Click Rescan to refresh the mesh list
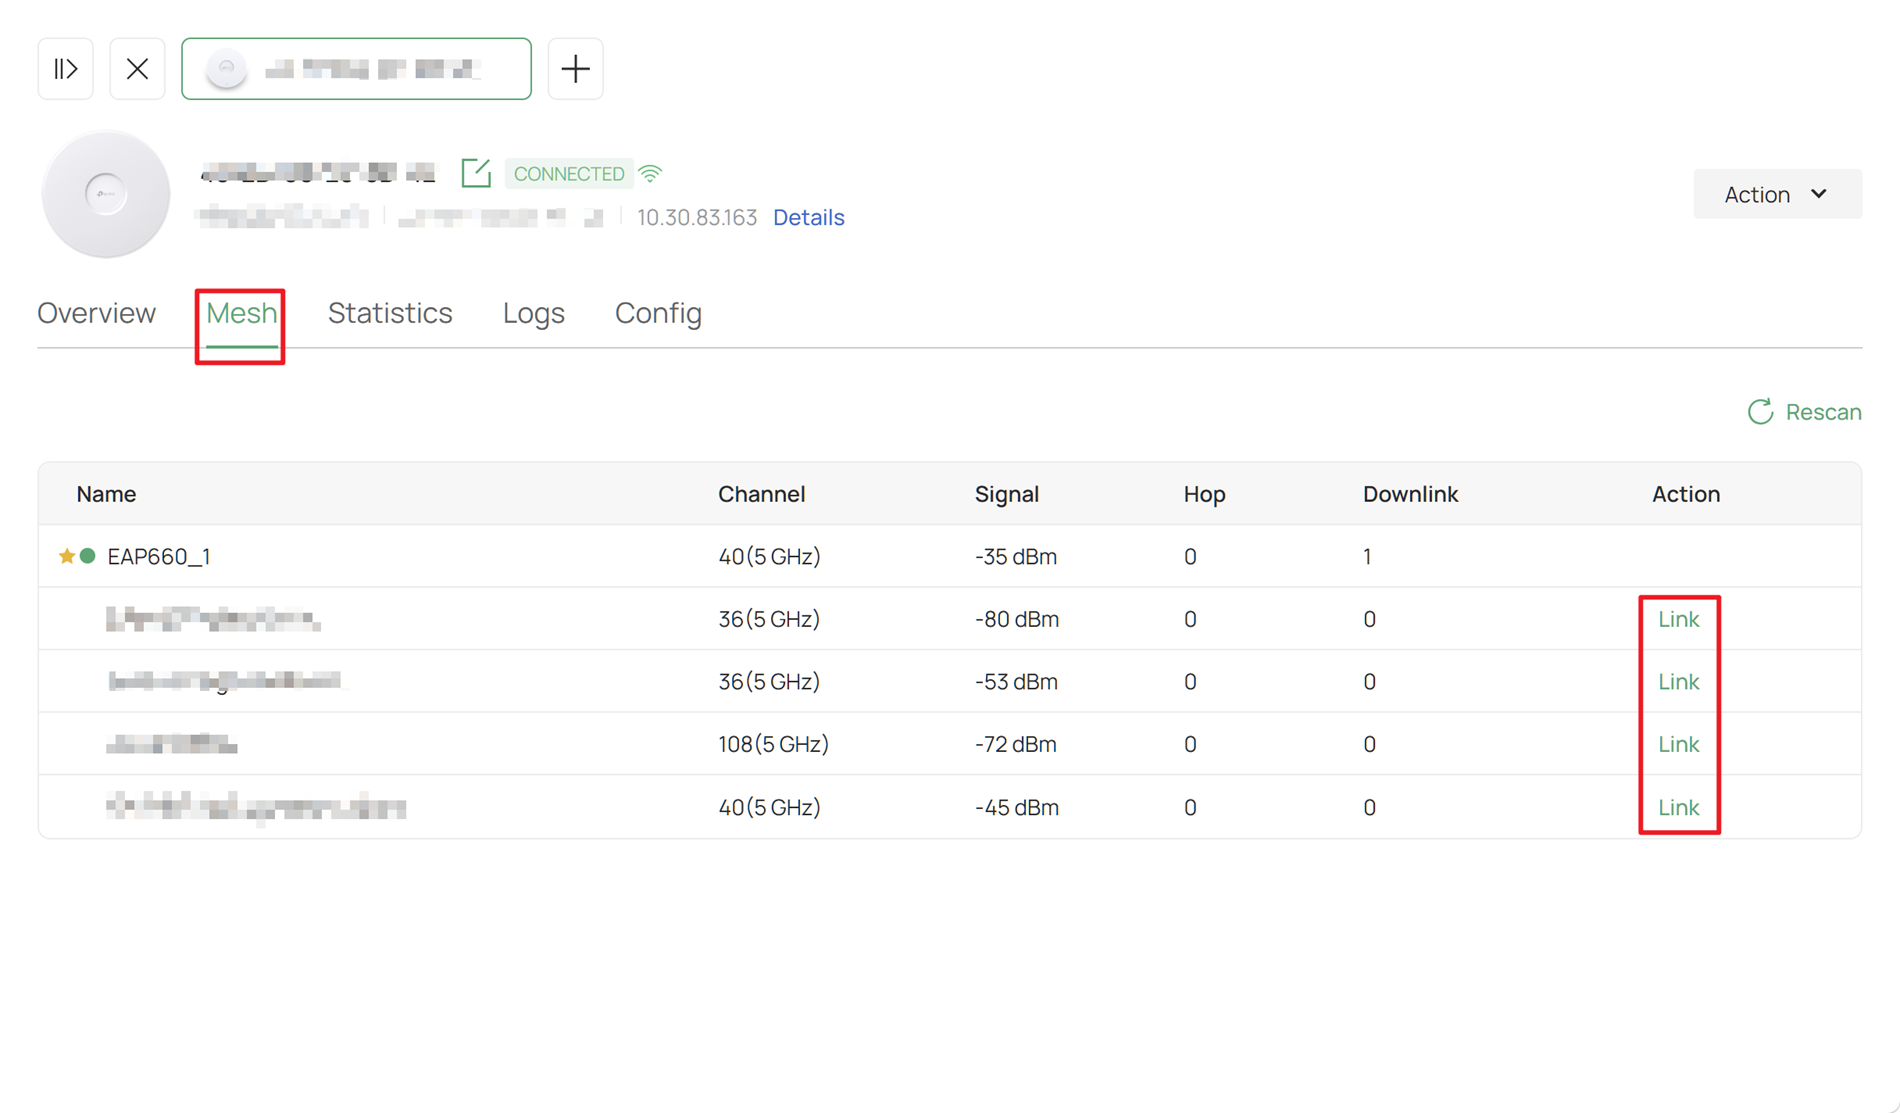 pos(1804,412)
